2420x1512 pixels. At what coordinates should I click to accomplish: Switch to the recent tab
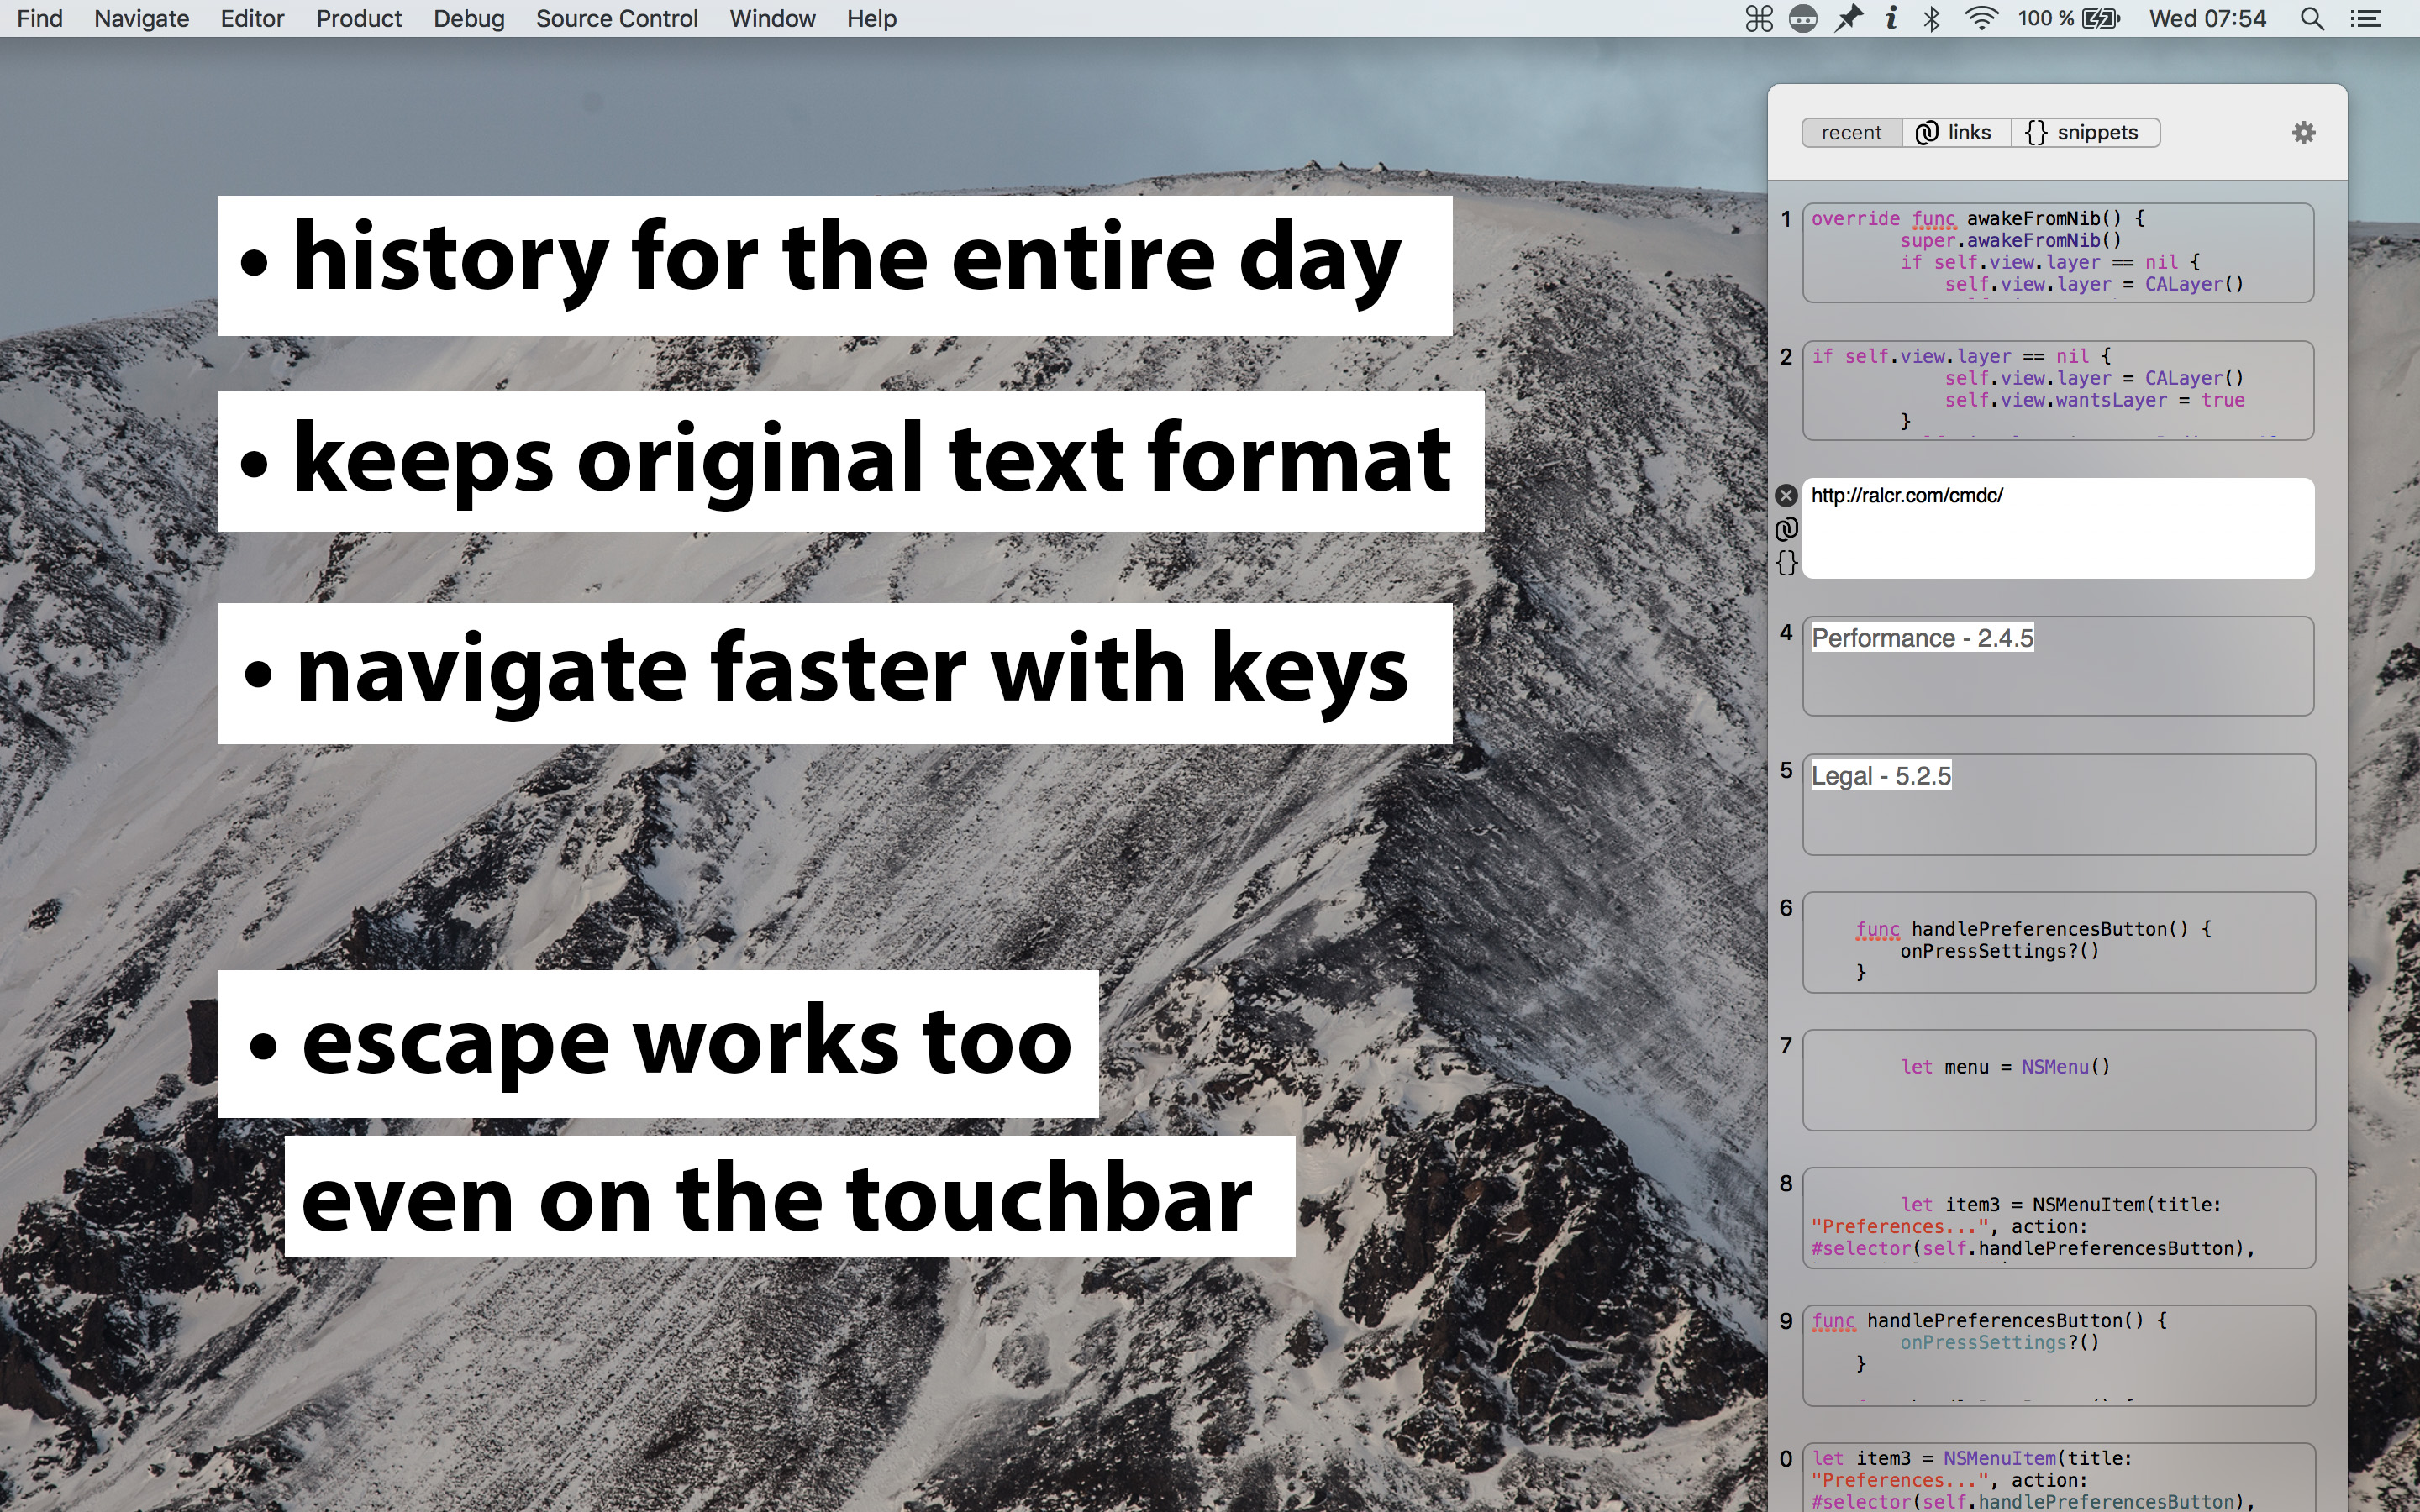(x=1852, y=133)
